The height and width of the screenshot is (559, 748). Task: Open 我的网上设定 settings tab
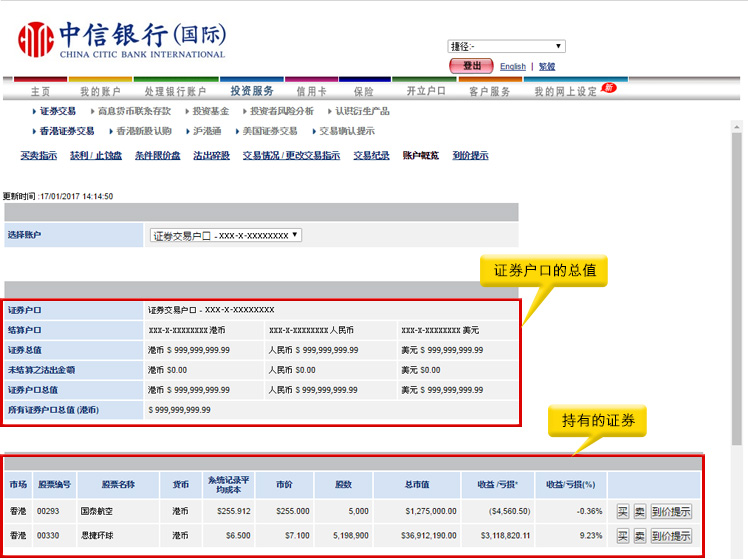pos(565,91)
